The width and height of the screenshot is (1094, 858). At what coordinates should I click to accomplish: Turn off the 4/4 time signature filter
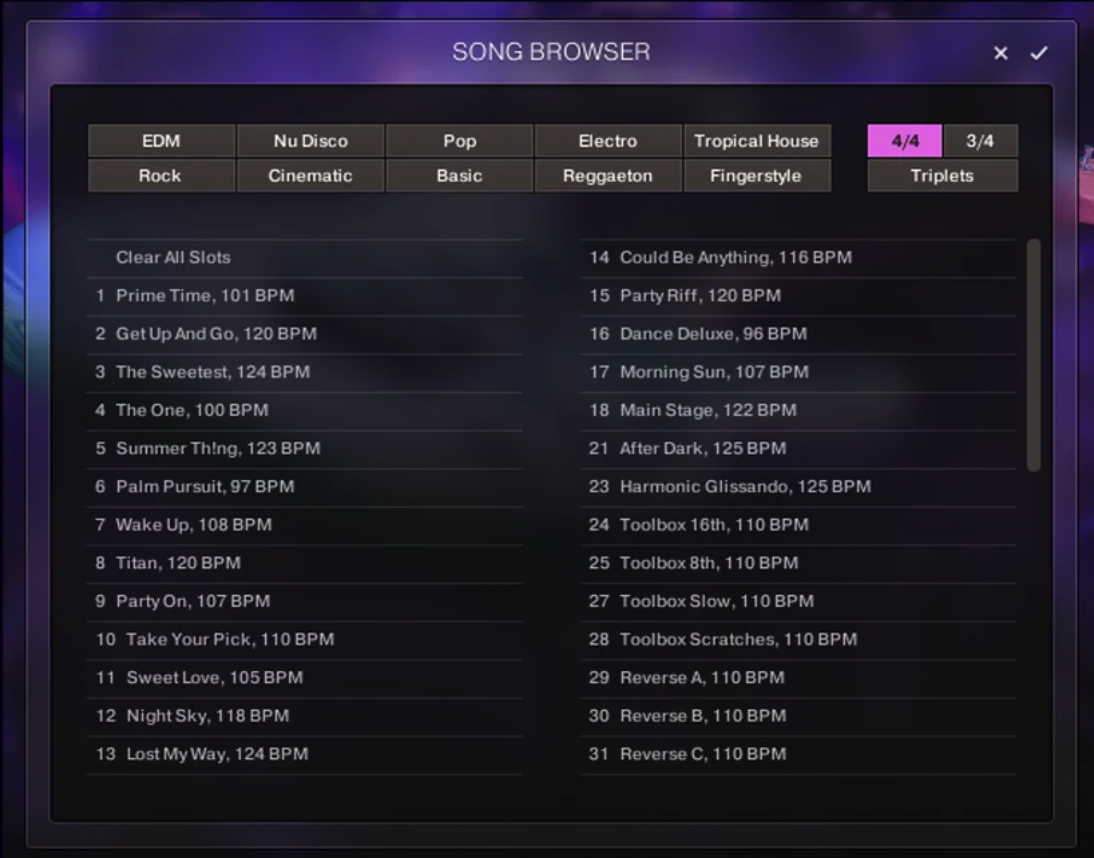[905, 141]
